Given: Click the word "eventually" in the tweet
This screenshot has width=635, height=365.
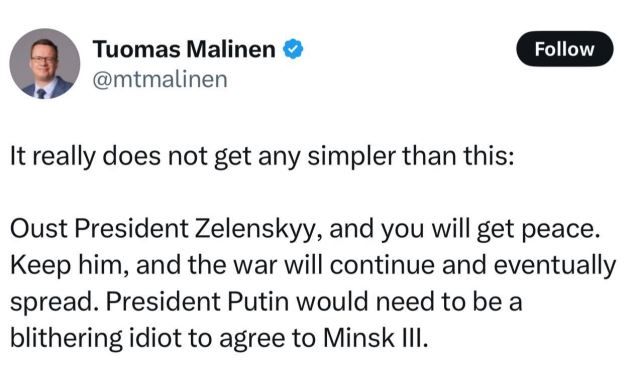Looking at the screenshot, I should [x=555, y=266].
